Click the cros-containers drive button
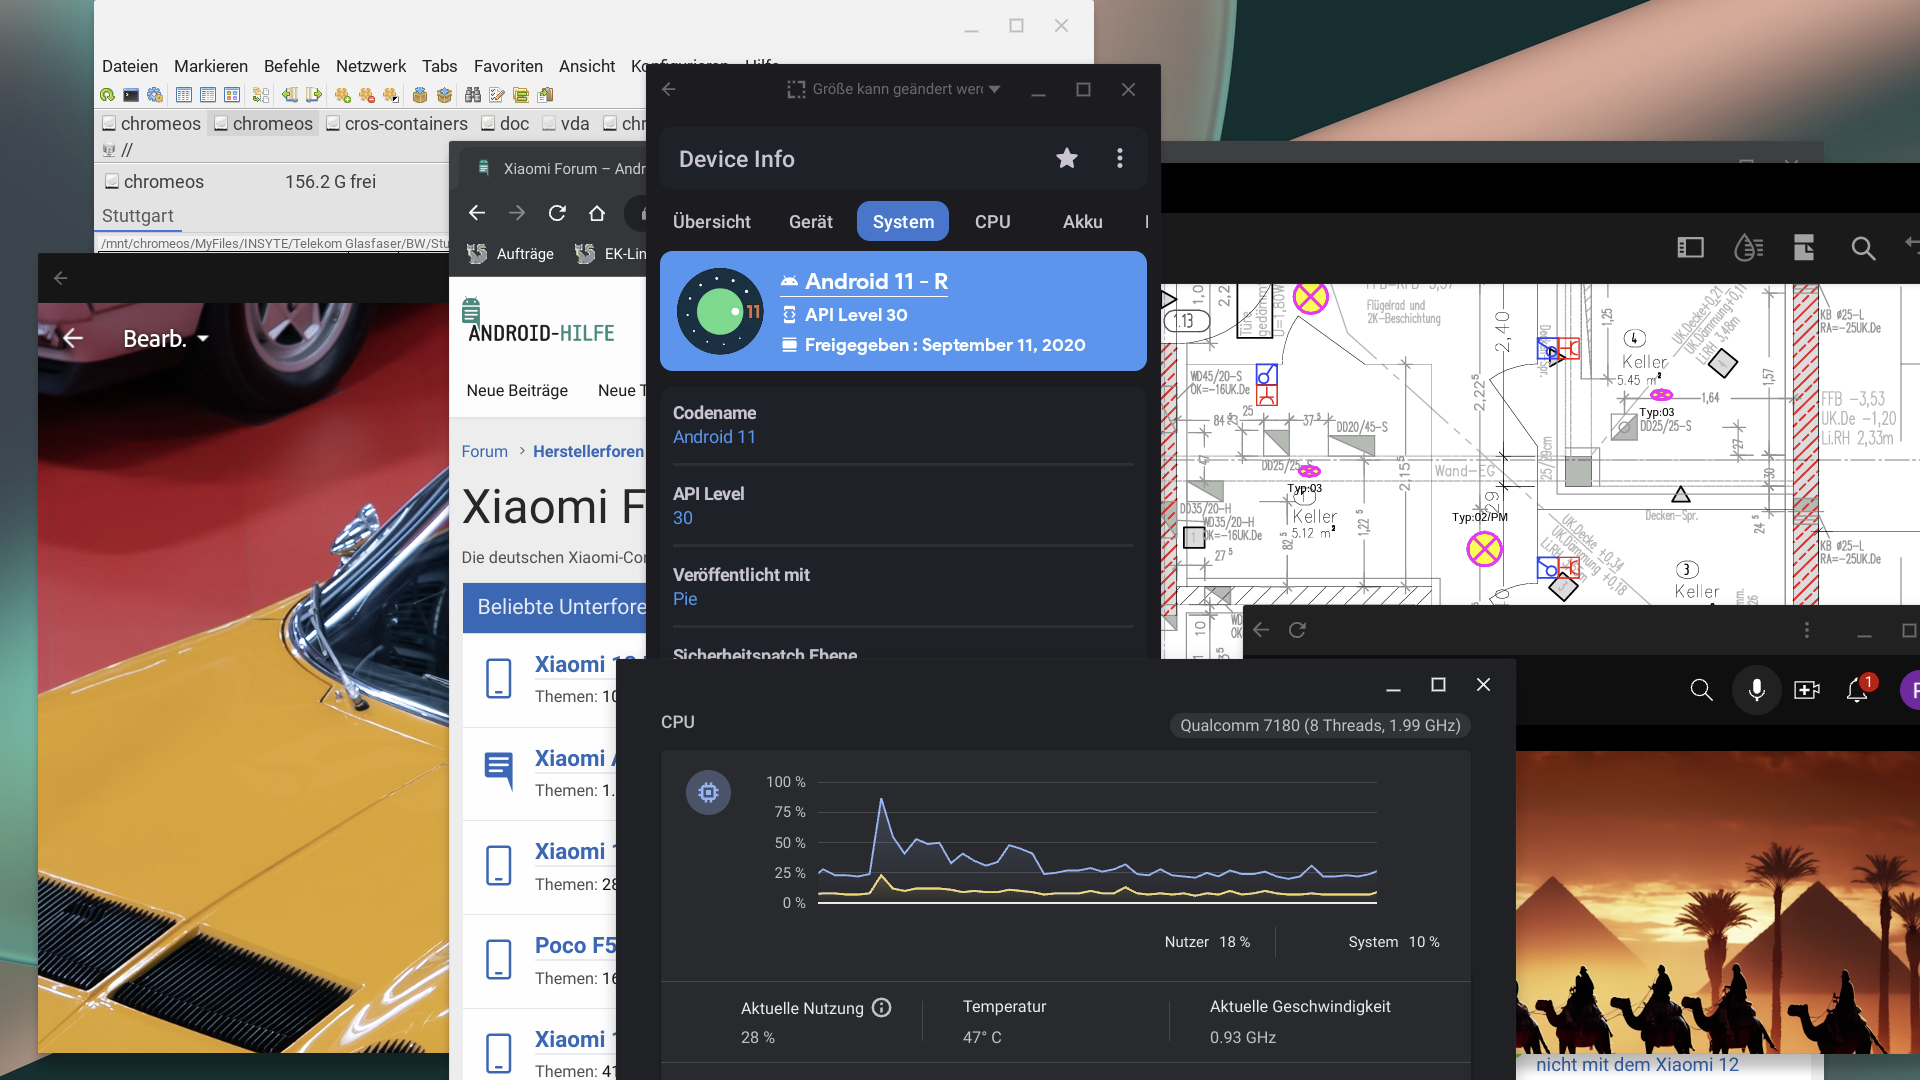Screen dimensions: 1920x1080 point(397,124)
